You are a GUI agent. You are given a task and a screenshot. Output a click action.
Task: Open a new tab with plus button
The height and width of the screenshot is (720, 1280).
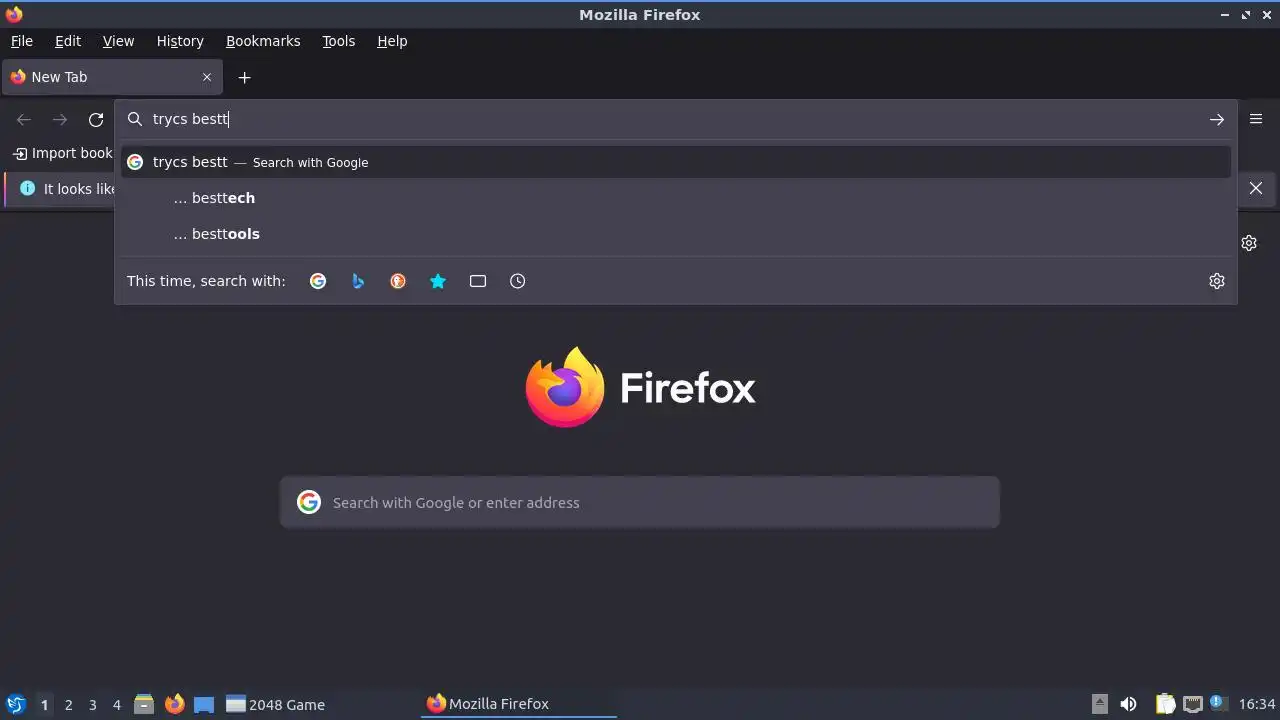[244, 77]
